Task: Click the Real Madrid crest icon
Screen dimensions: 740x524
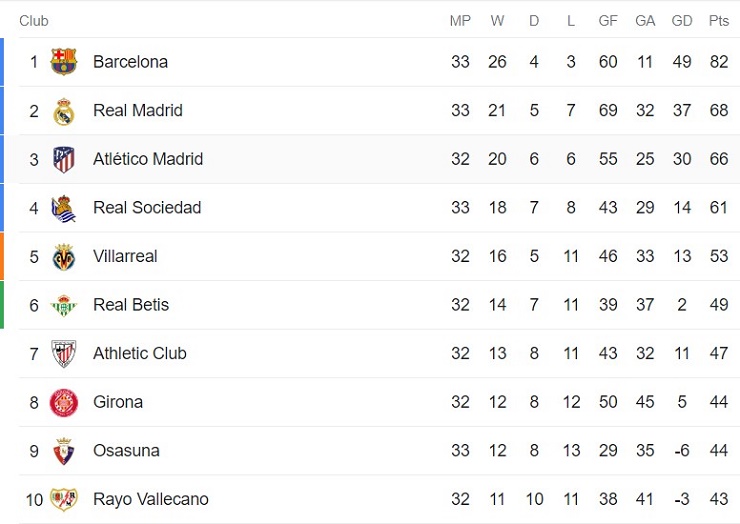Action: tap(64, 111)
